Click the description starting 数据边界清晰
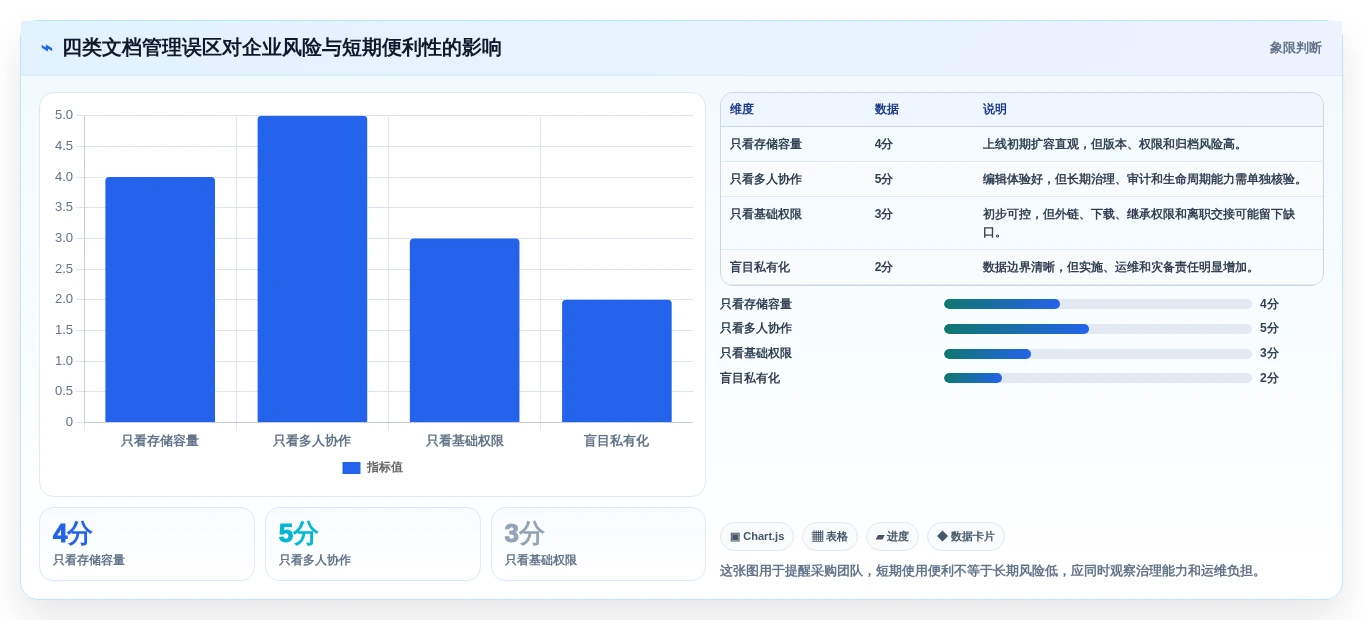This screenshot has width=1363, height=620. [x=1120, y=267]
